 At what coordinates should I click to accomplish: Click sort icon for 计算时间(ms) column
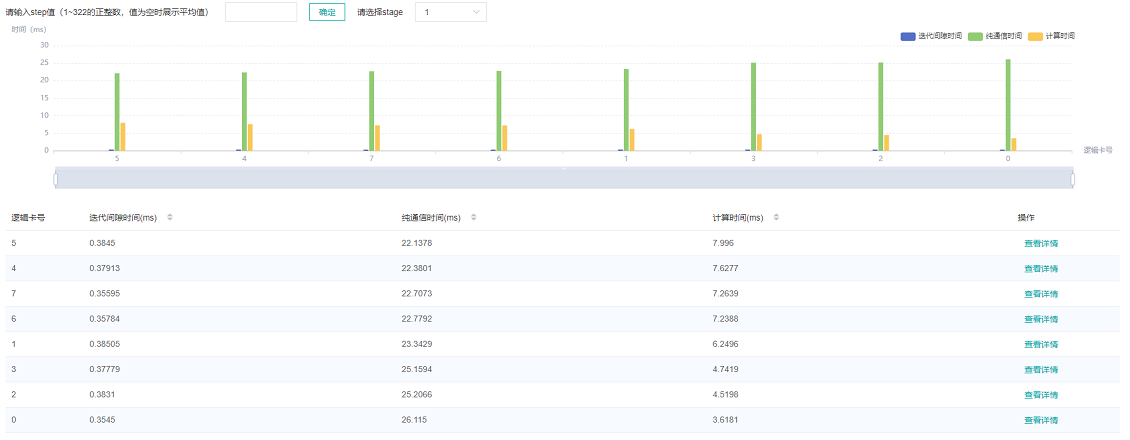tap(777, 217)
